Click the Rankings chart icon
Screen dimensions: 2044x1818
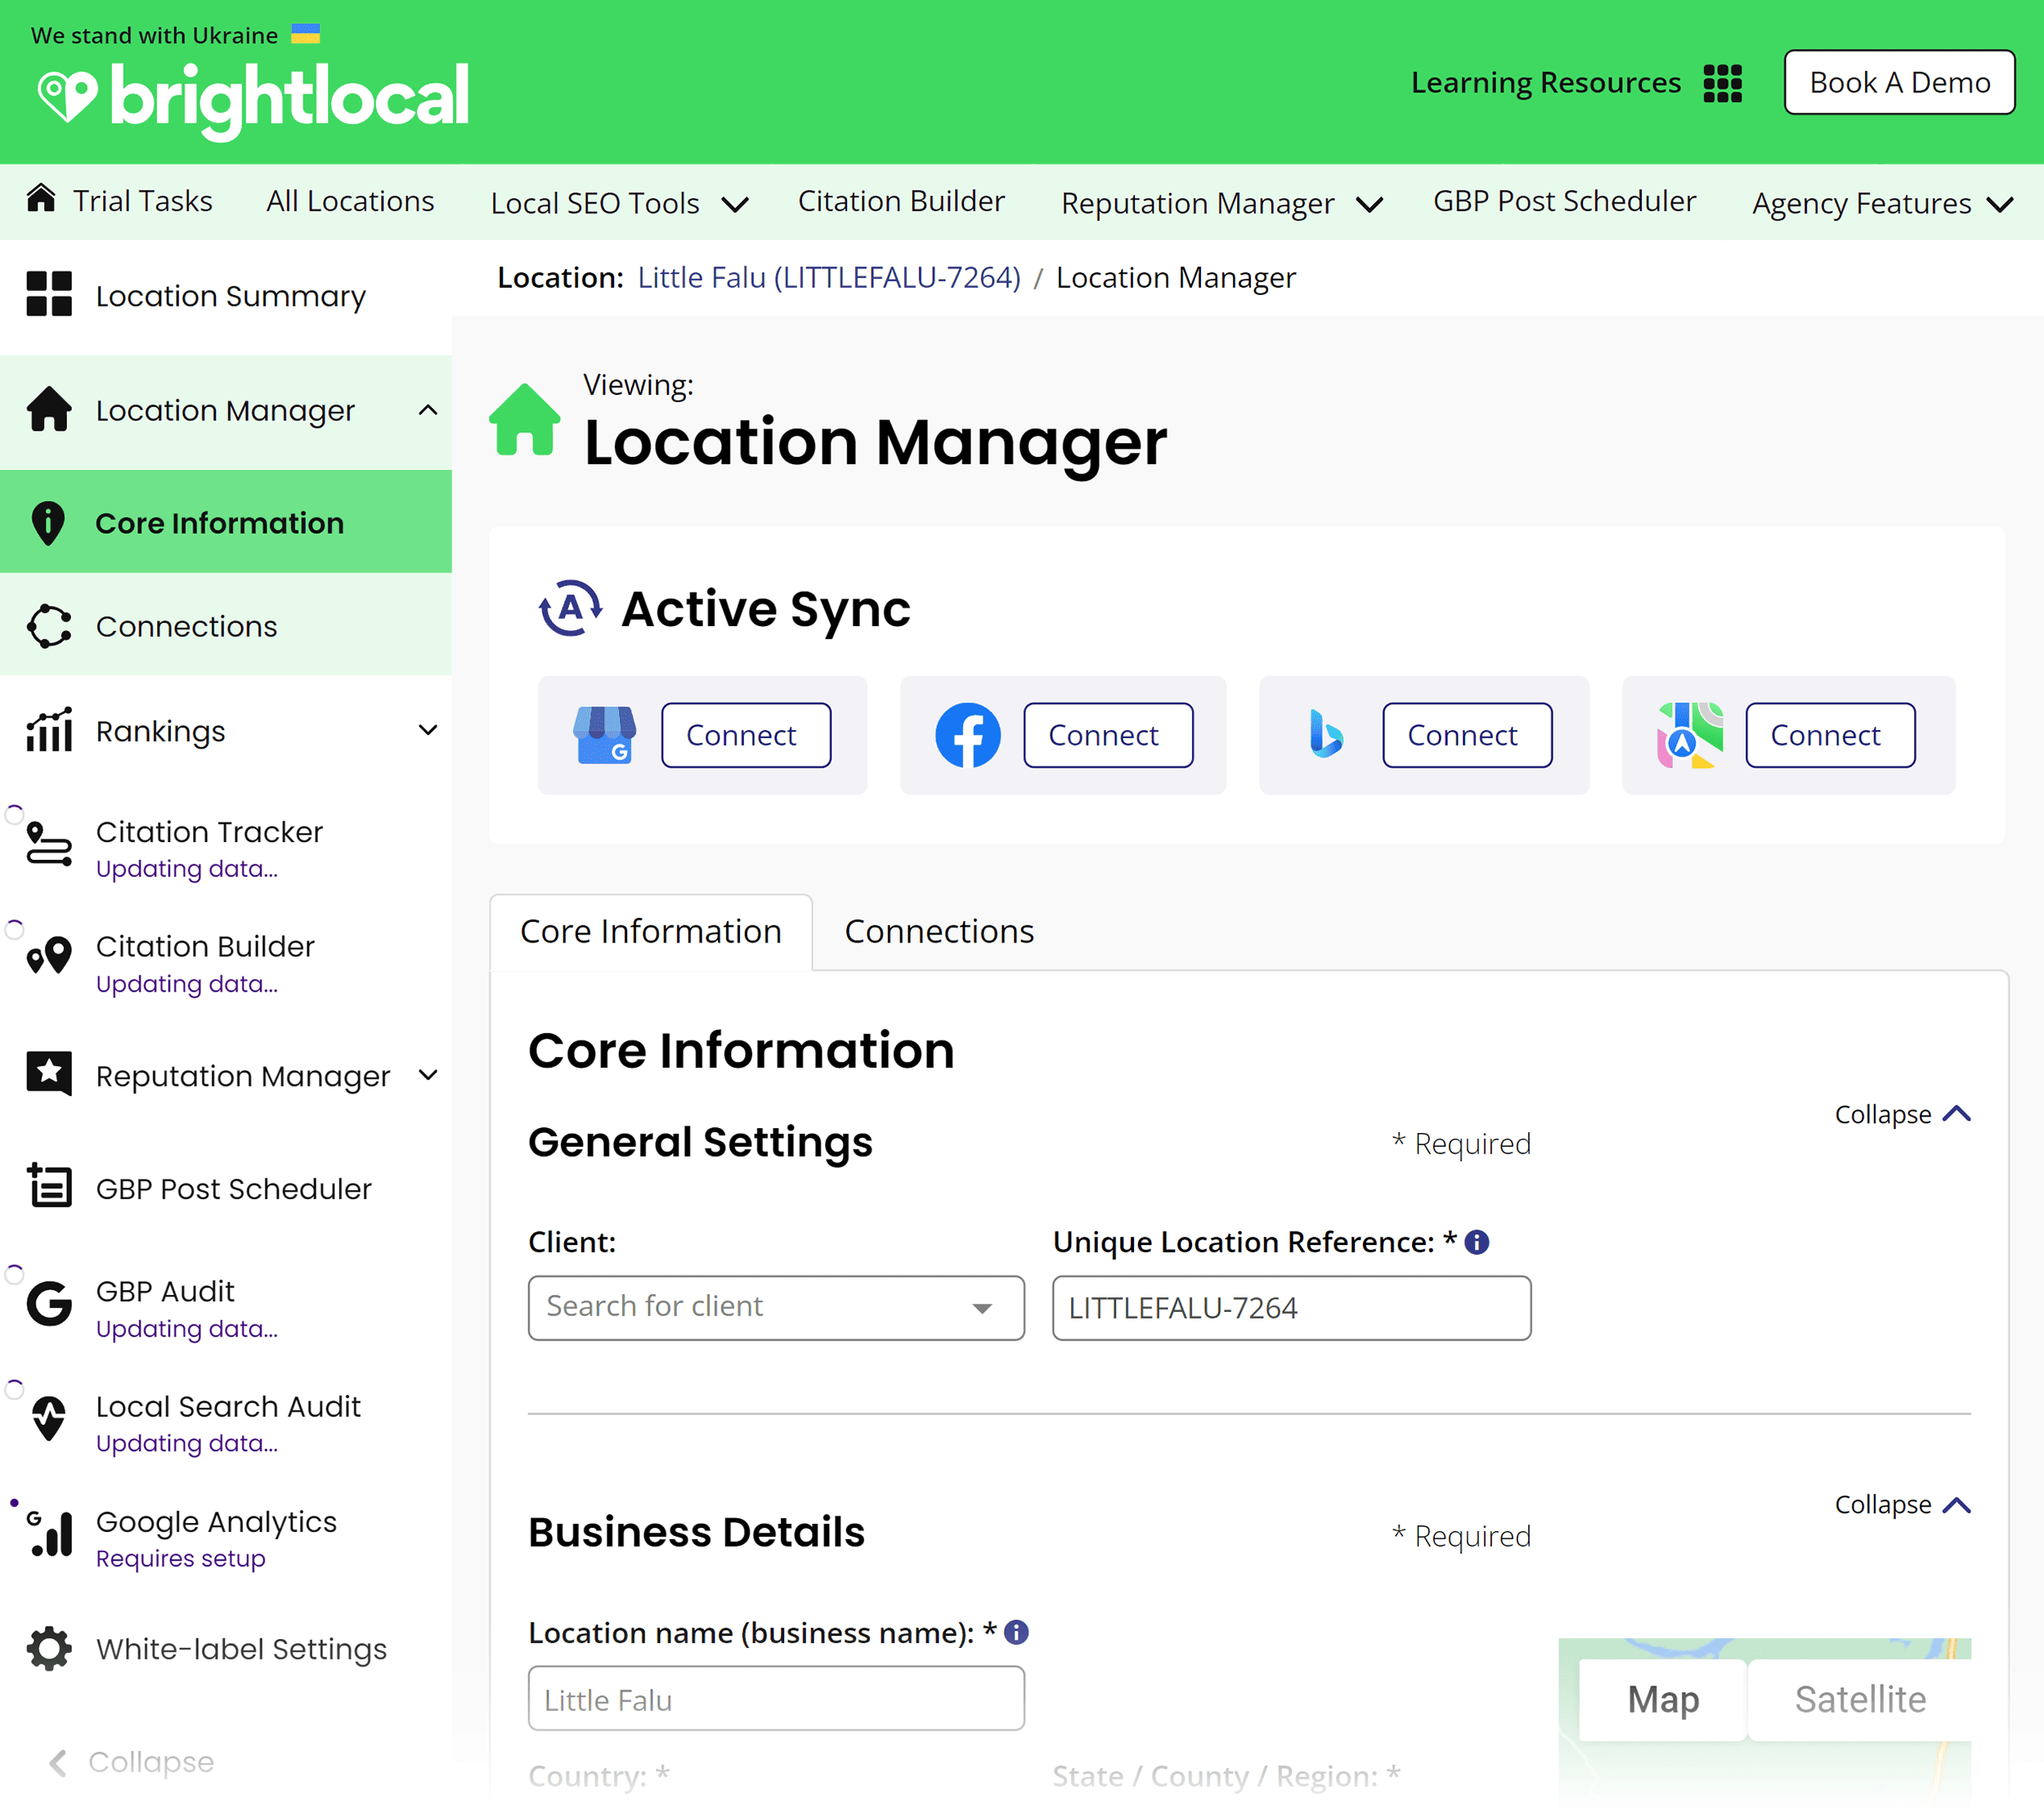[x=49, y=730]
